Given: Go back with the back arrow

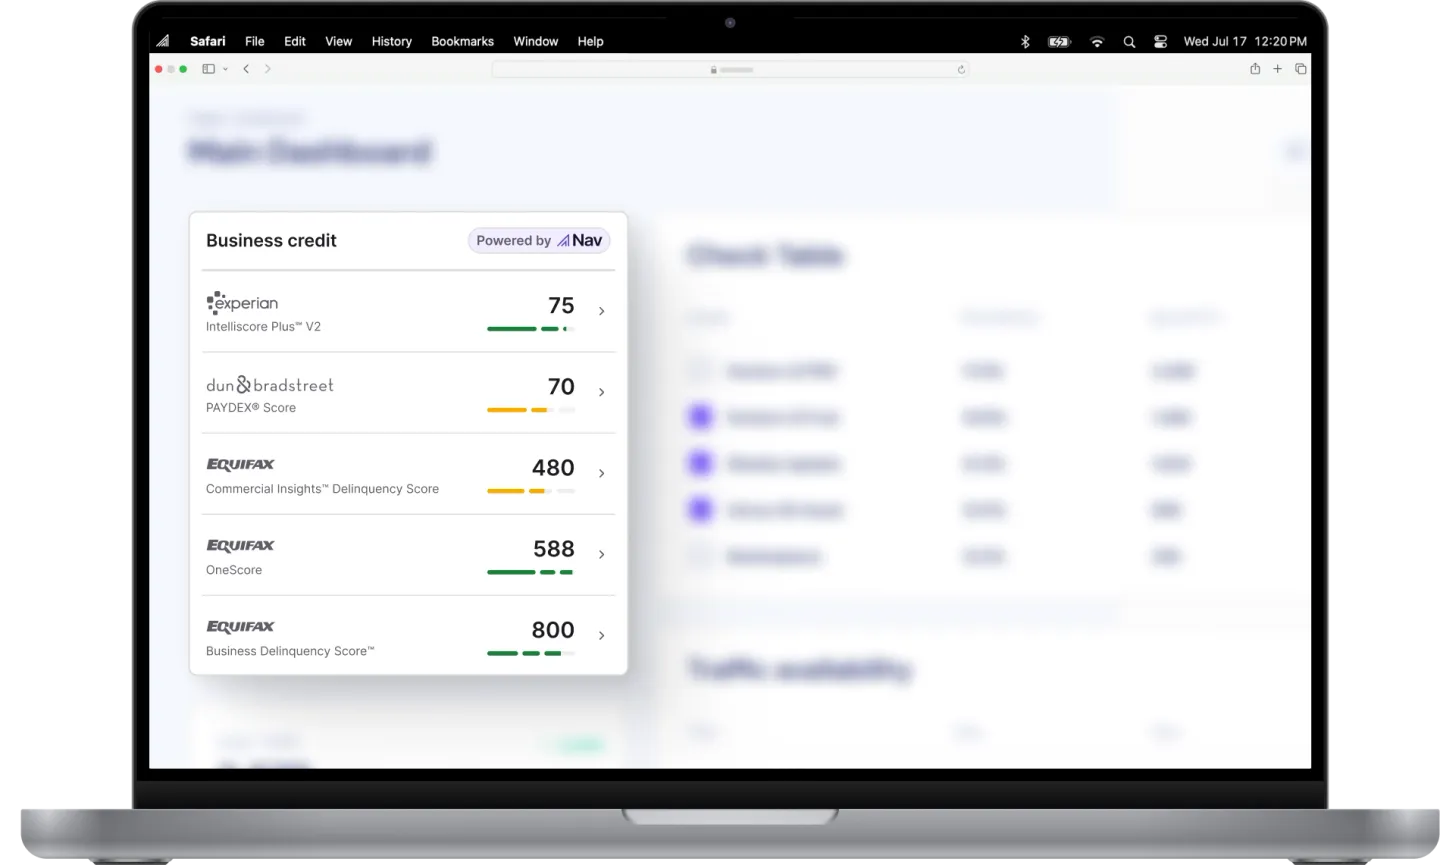Looking at the screenshot, I should (x=246, y=69).
